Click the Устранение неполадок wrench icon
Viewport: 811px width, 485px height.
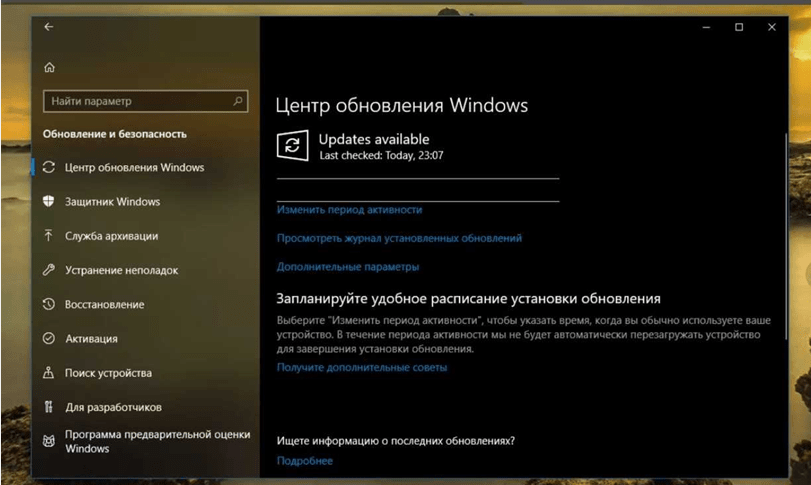[x=48, y=270]
